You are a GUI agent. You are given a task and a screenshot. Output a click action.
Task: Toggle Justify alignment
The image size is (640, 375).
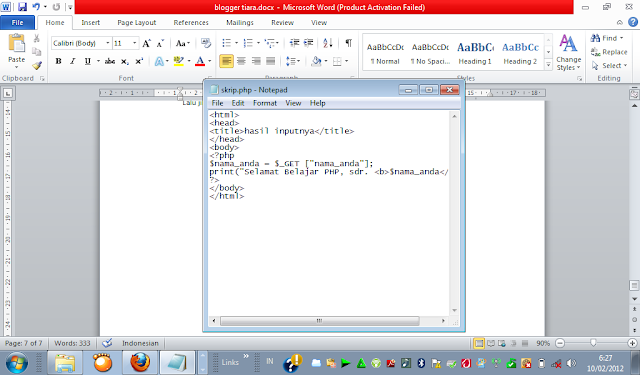coord(271,61)
